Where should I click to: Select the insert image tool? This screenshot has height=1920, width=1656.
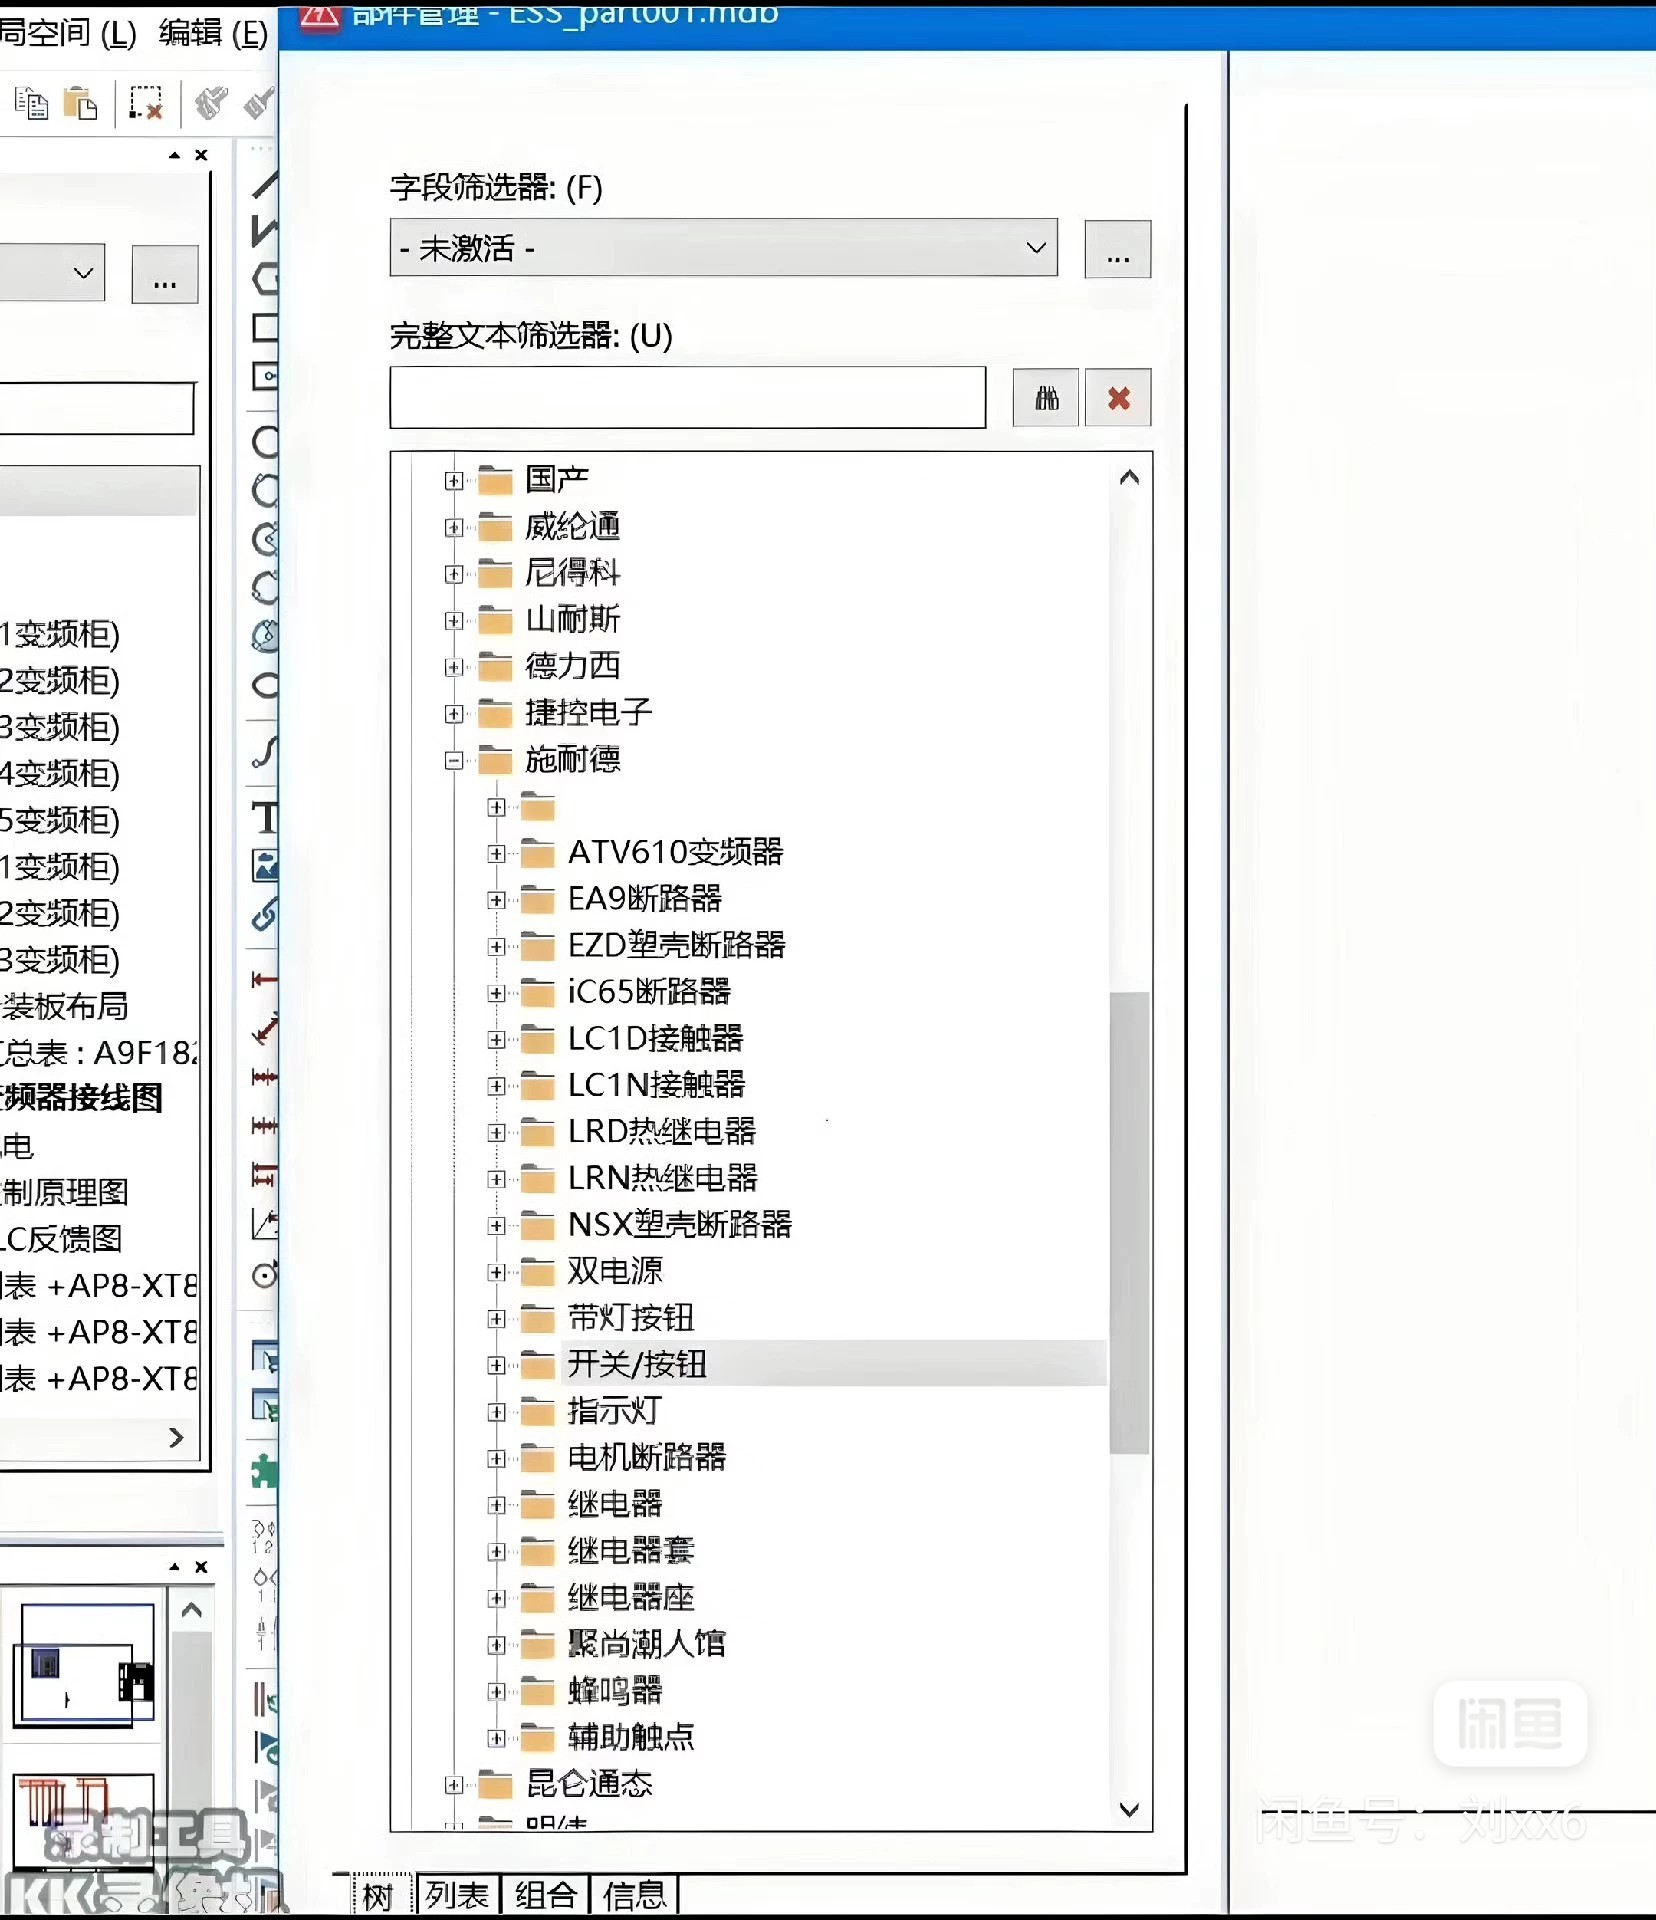tap(265, 865)
